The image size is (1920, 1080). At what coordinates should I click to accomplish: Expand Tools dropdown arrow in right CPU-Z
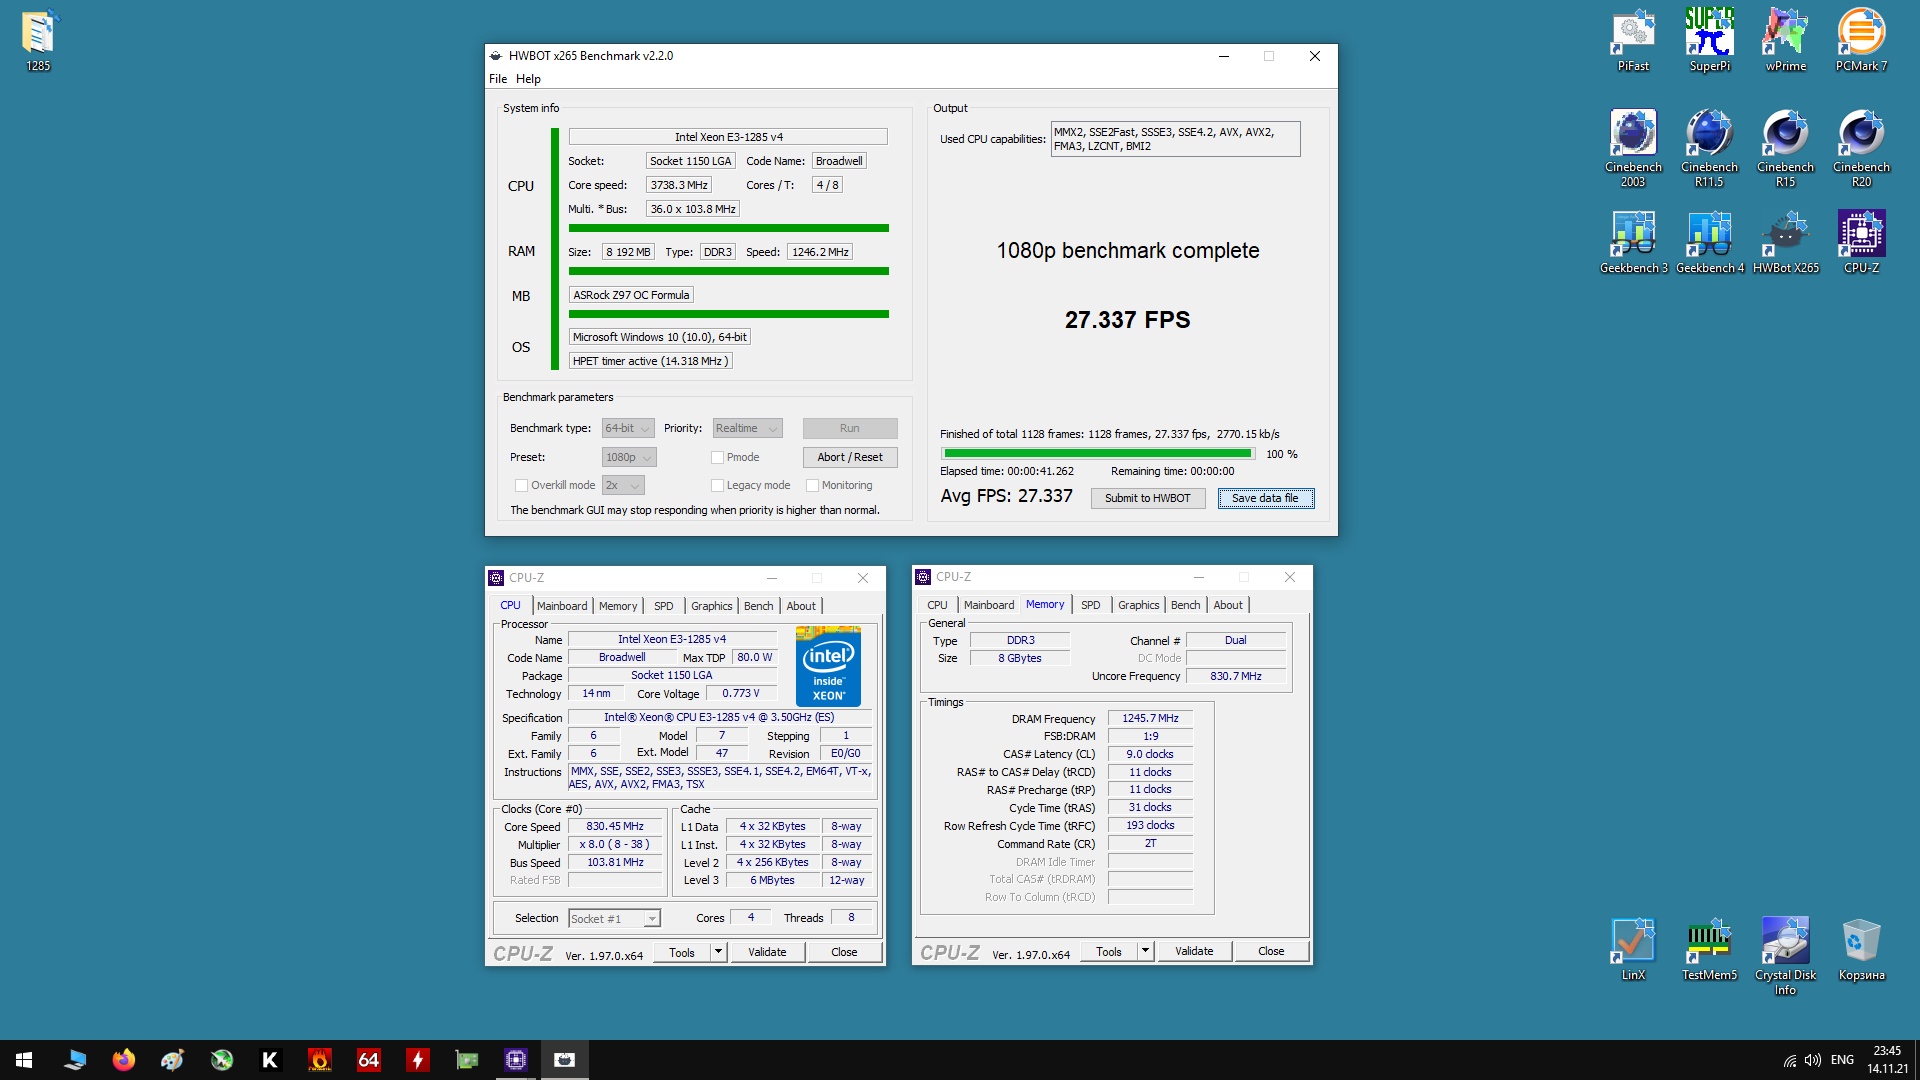1145,951
